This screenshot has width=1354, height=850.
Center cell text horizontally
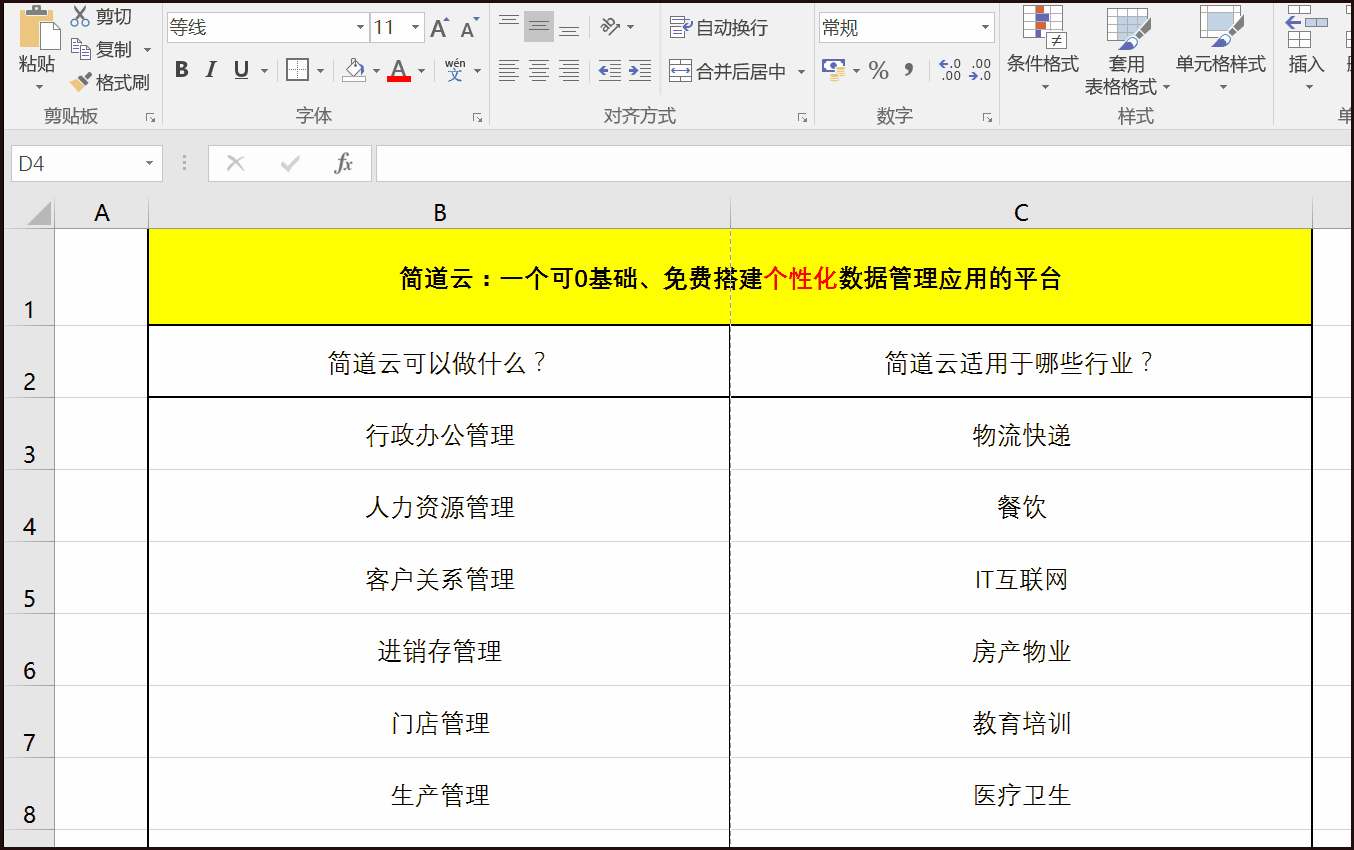tap(539, 70)
